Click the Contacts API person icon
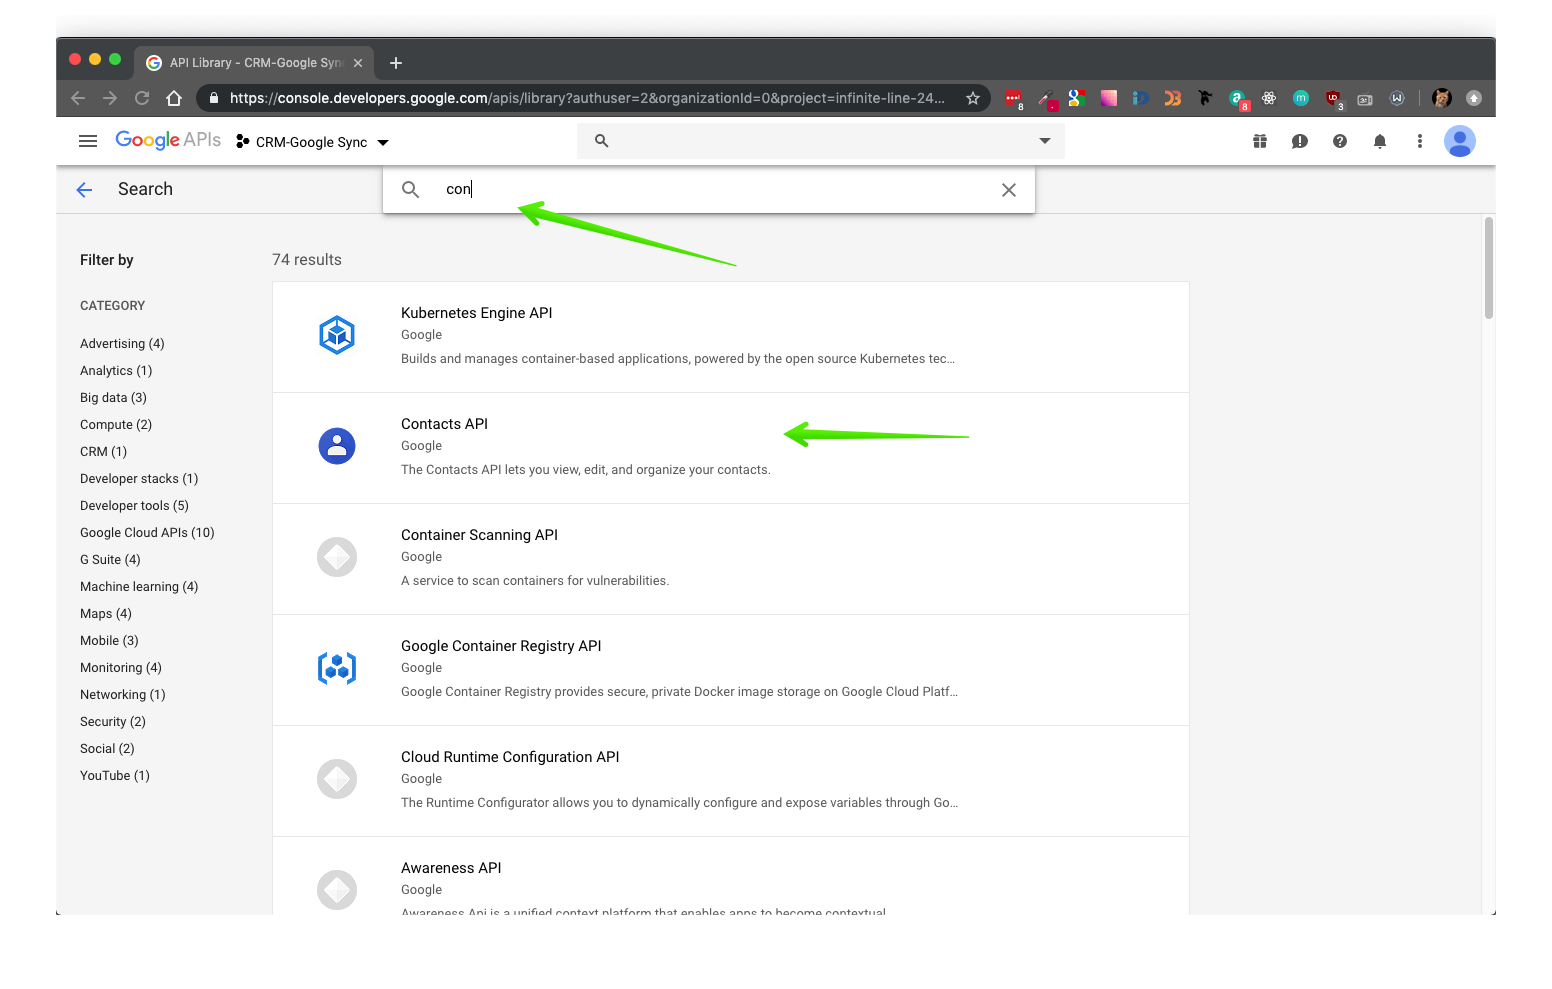This screenshot has width=1552, height=989. 337,446
